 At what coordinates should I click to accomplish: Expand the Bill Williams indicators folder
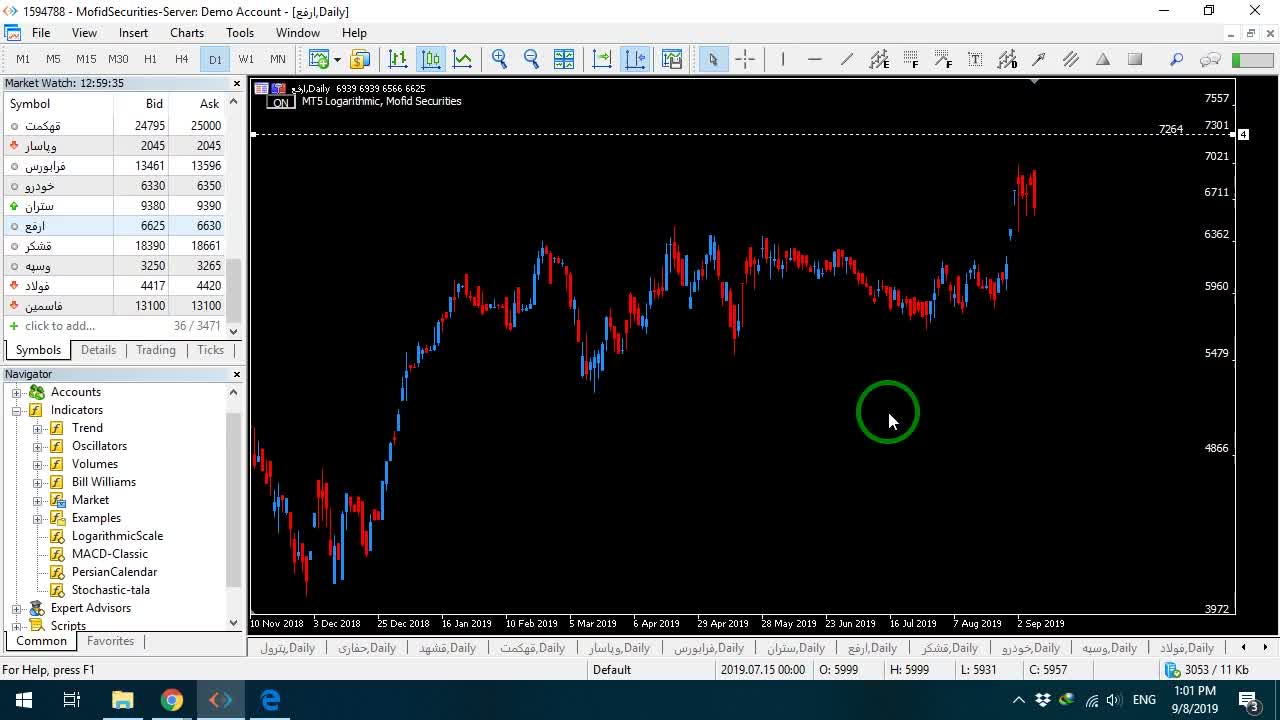pos(38,482)
